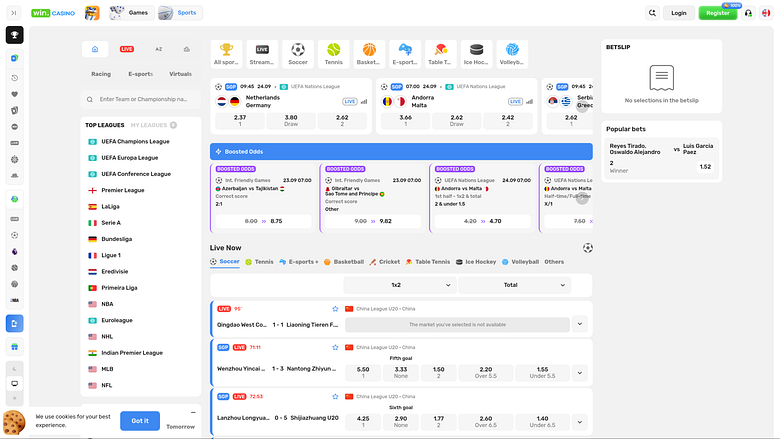Open Bundesliga from top leagues

(116, 239)
